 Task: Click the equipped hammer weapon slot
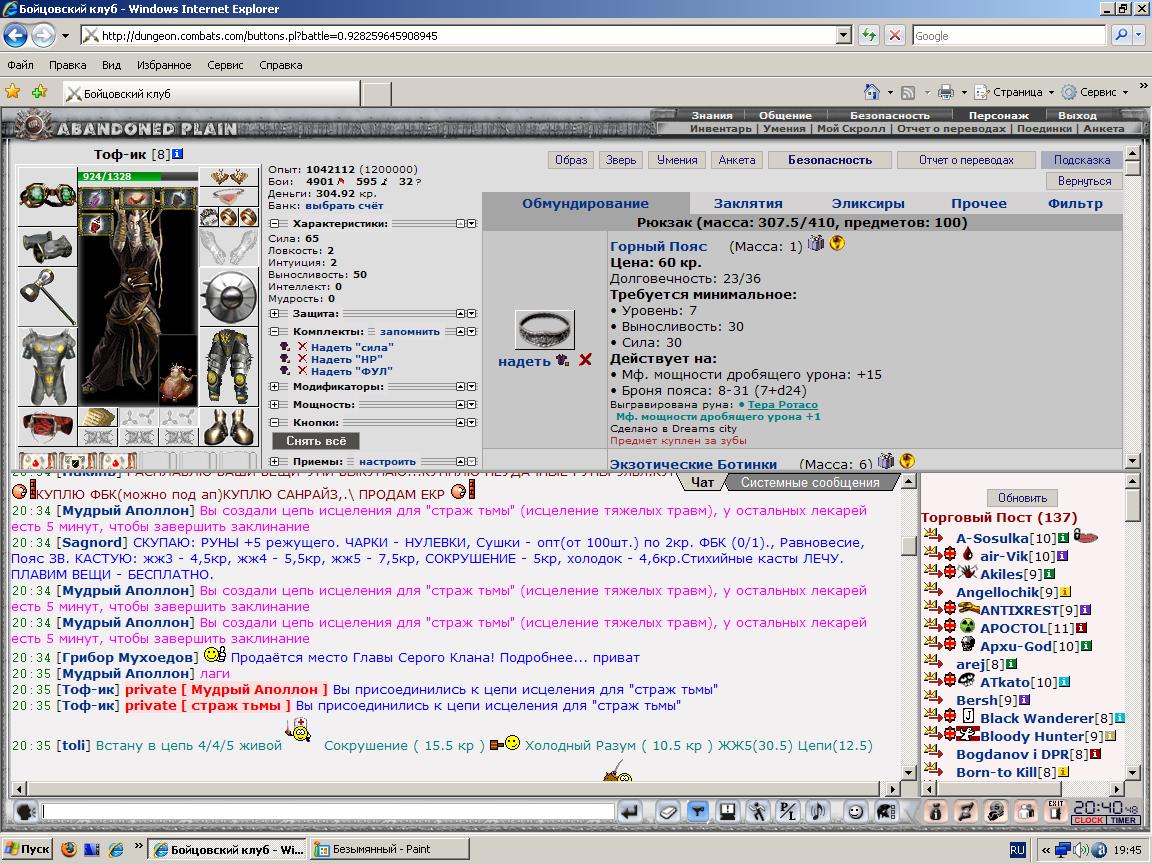[47, 296]
